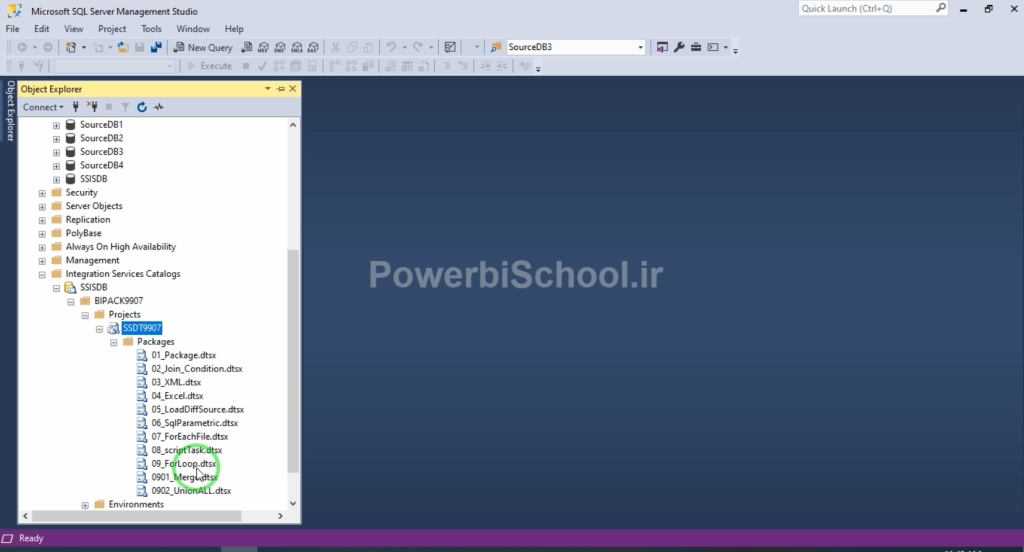1024x552 pixels.
Task: Click the Save All icon in toolbar
Action: click(x=156, y=47)
